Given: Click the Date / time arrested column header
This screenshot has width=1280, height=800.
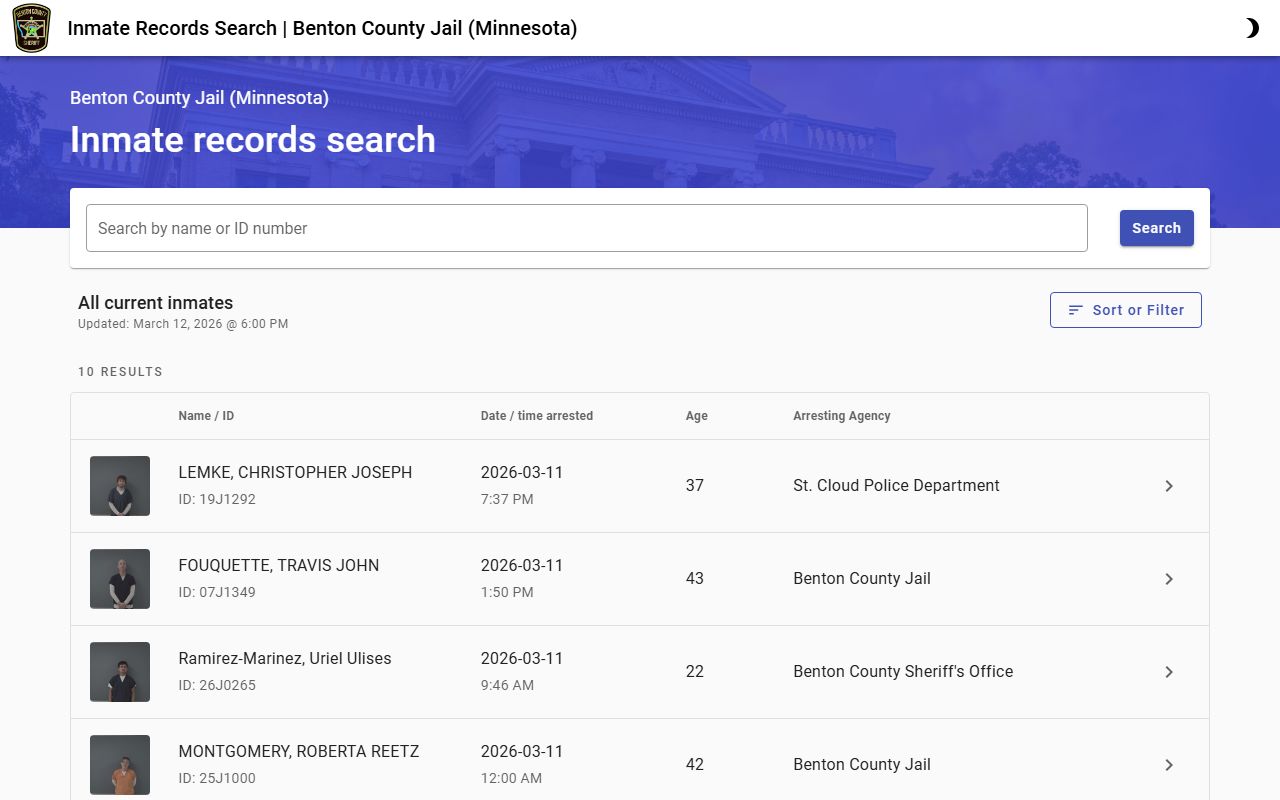Looking at the screenshot, I should (x=537, y=416).
